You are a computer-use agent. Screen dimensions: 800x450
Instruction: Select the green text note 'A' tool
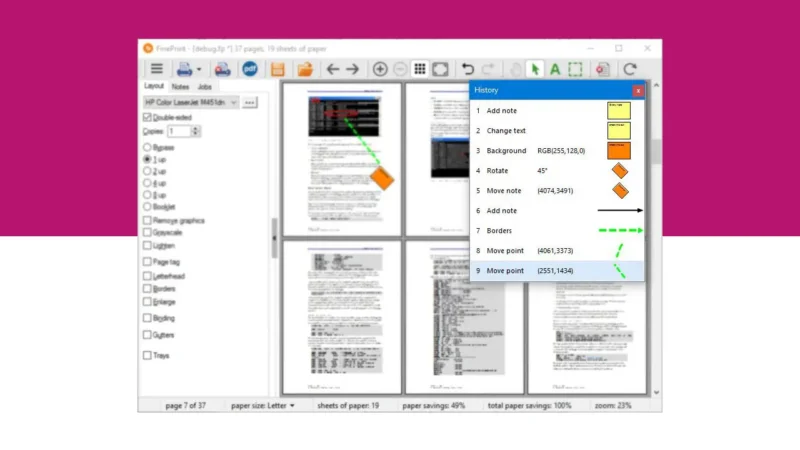(x=555, y=69)
